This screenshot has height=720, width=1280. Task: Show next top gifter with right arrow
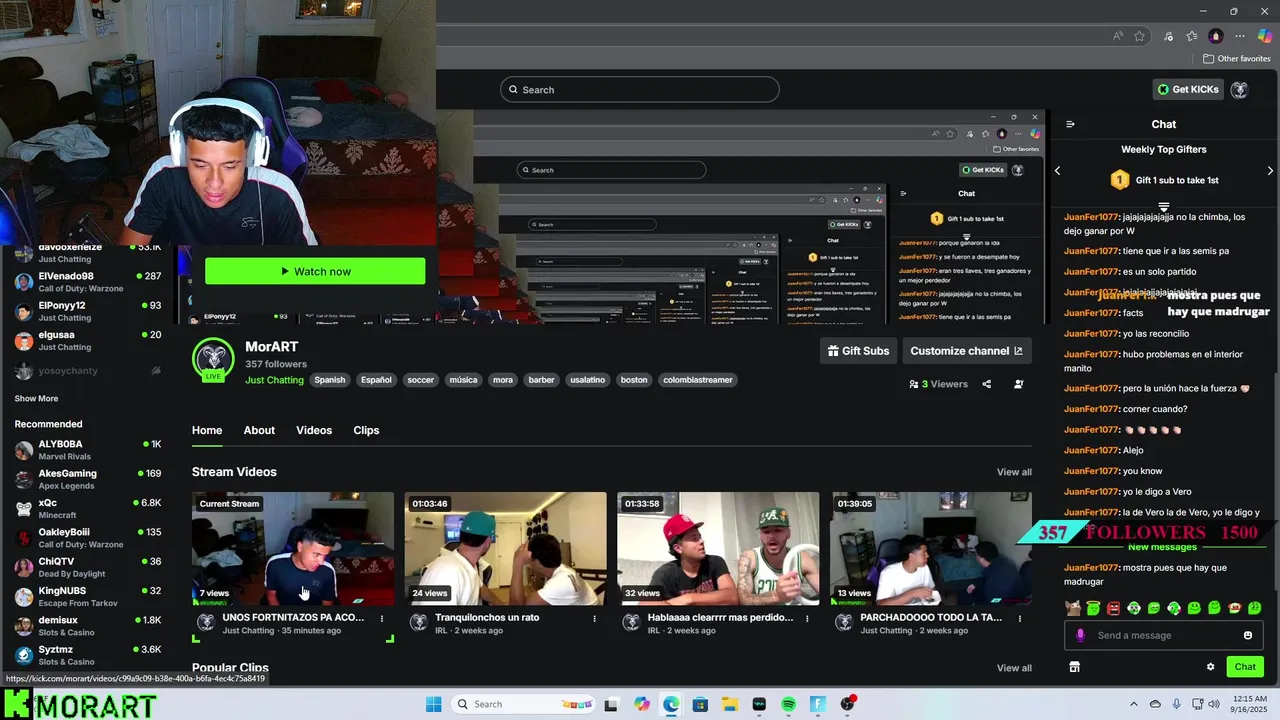click(x=1270, y=170)
